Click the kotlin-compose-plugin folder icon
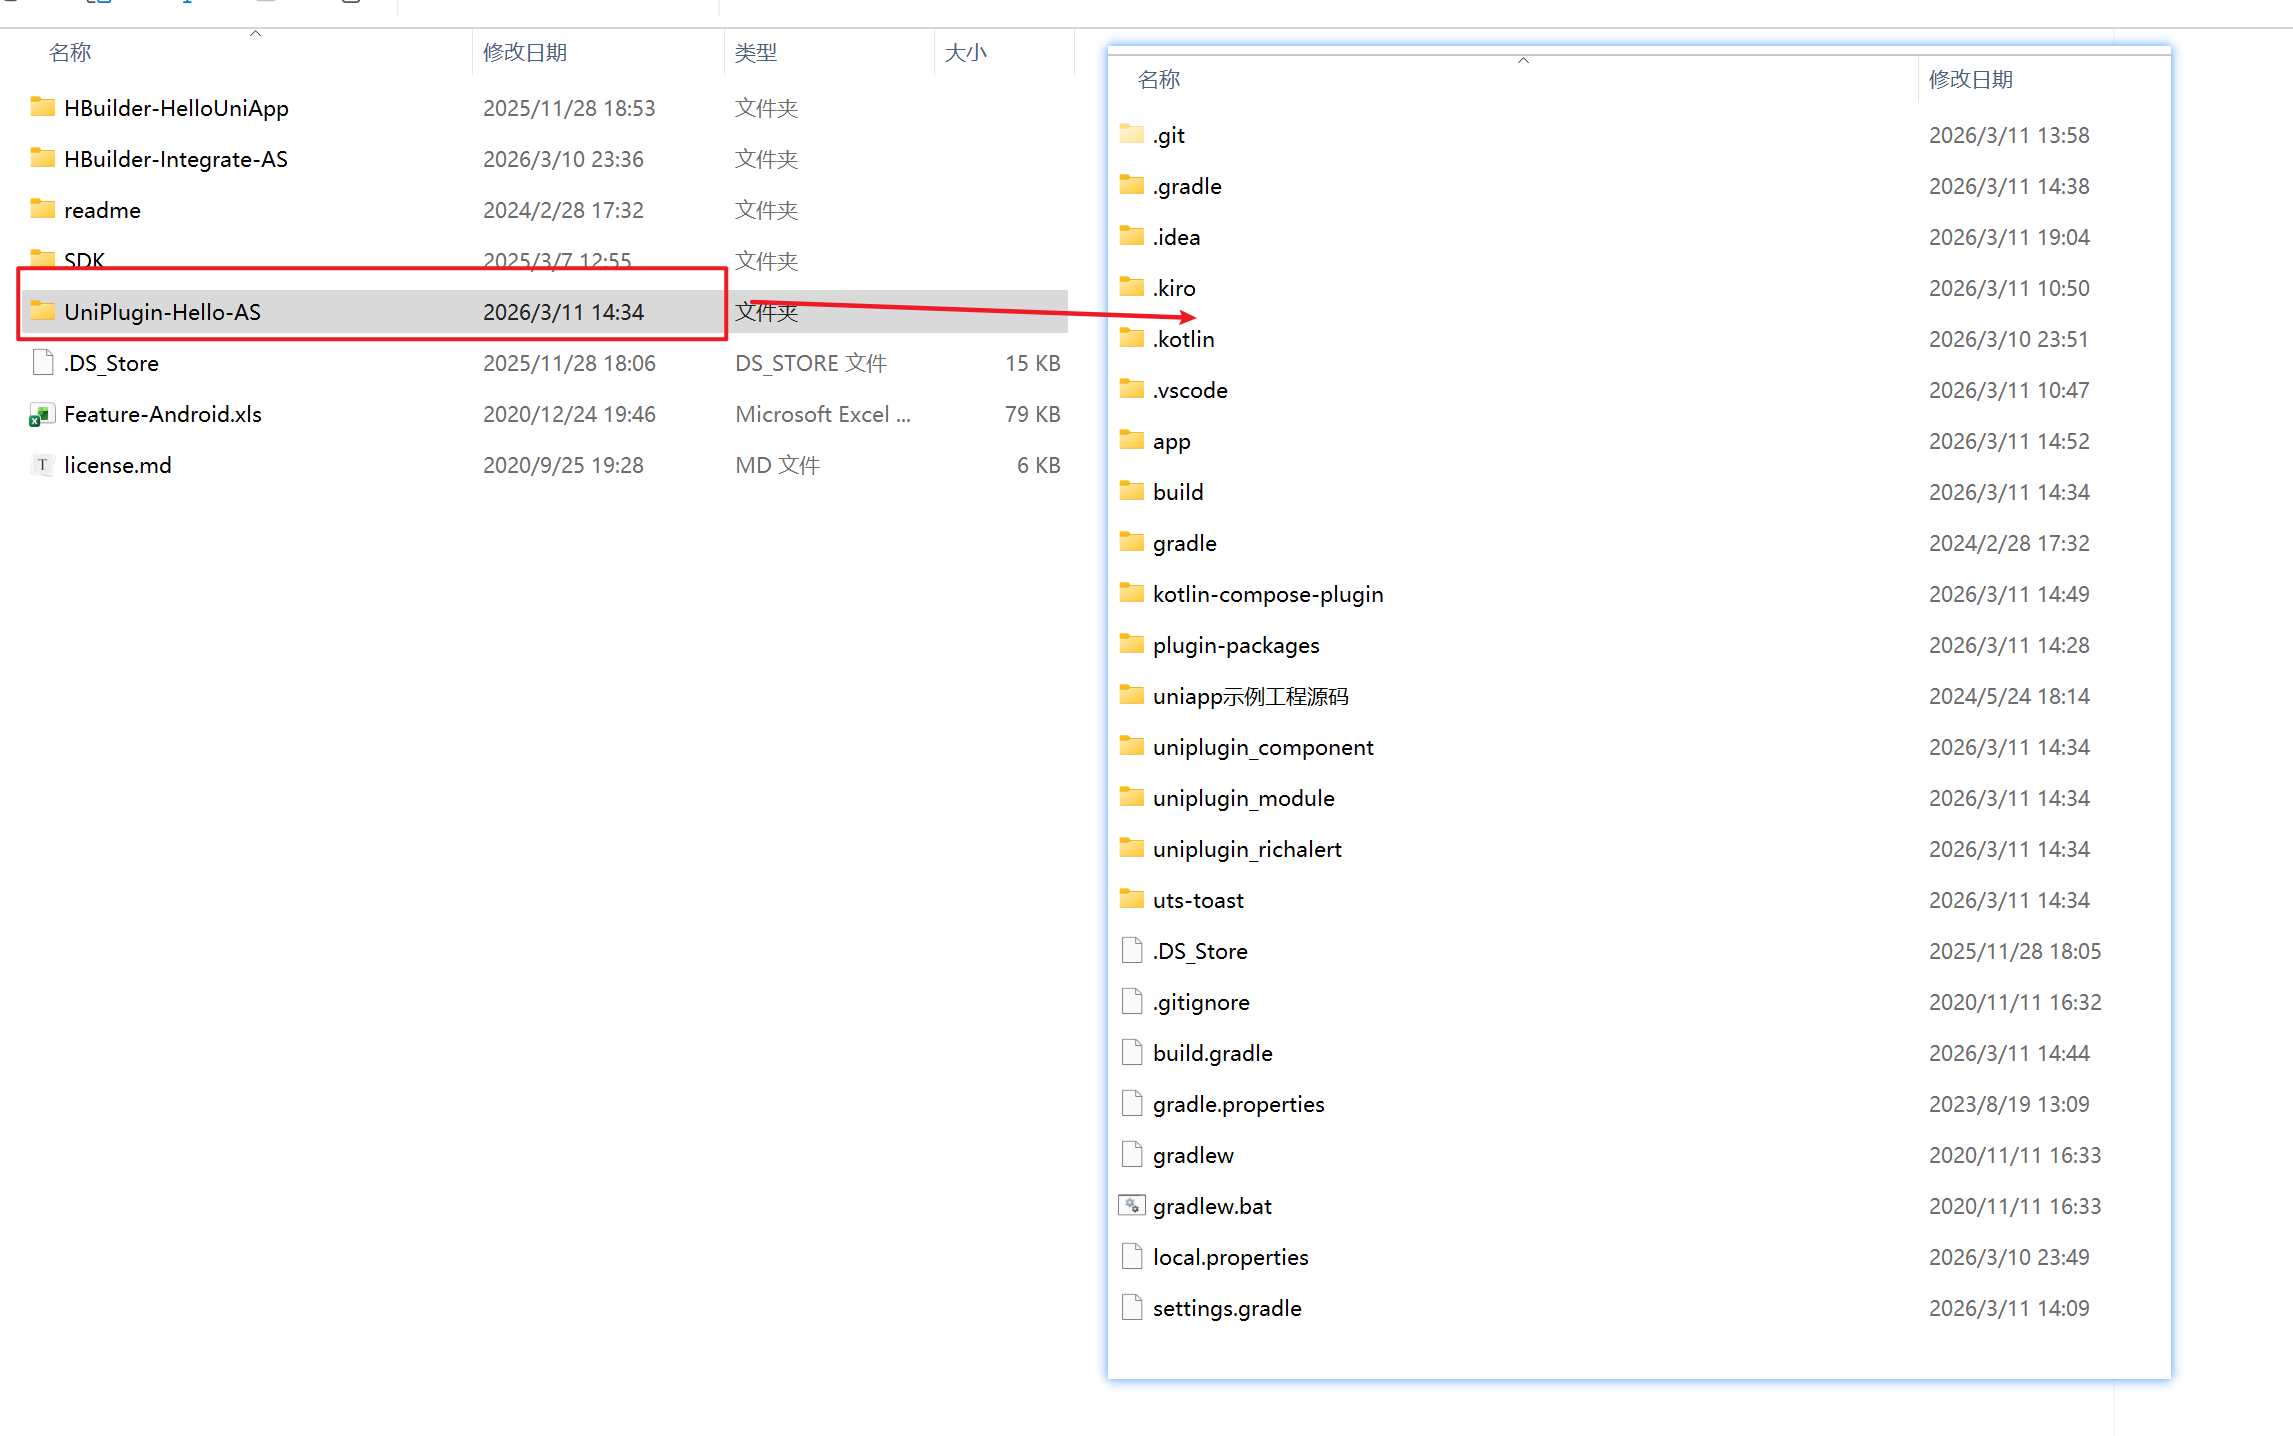 click(1131, 594)
